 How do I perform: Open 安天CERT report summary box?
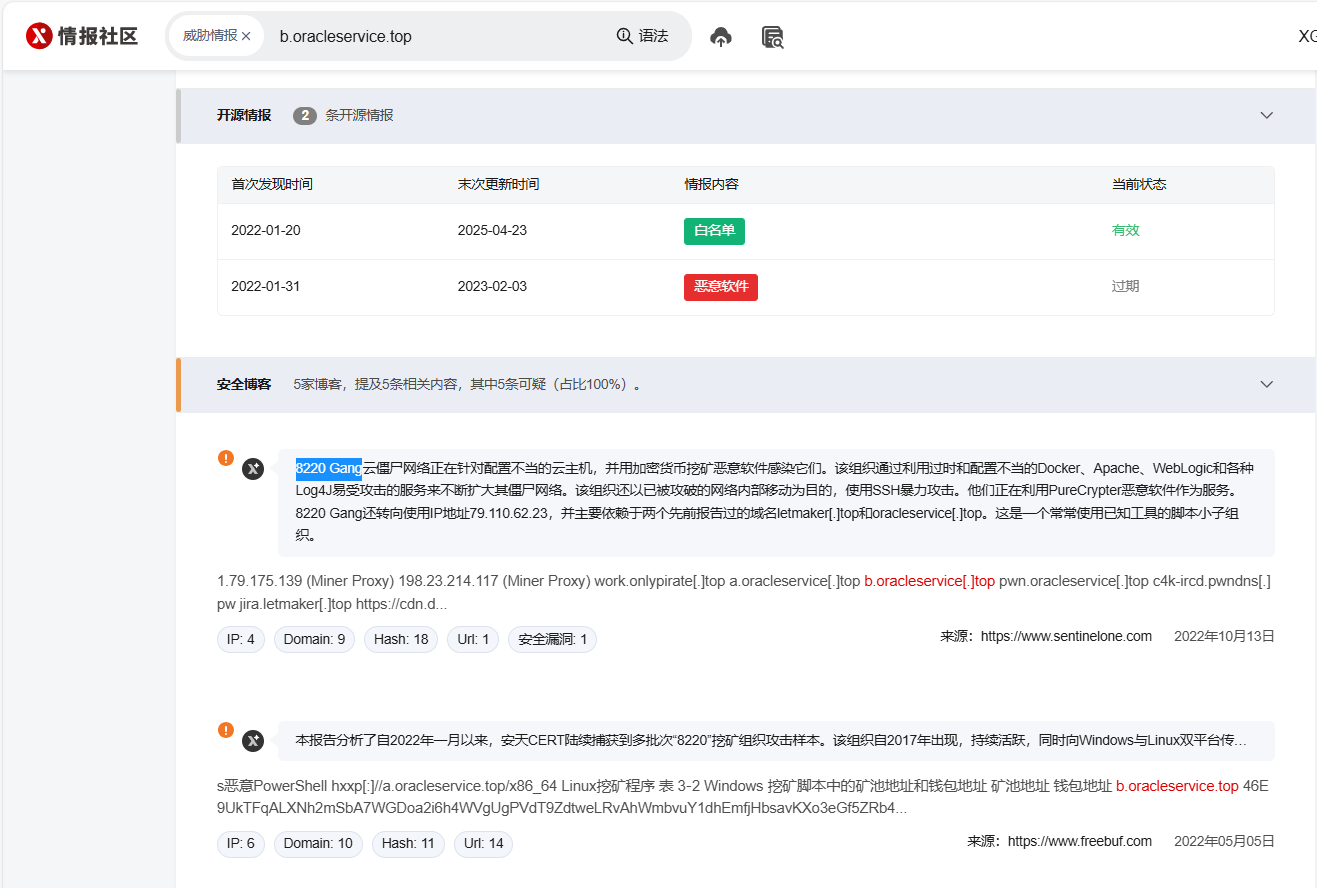click(x=776, y=741)
